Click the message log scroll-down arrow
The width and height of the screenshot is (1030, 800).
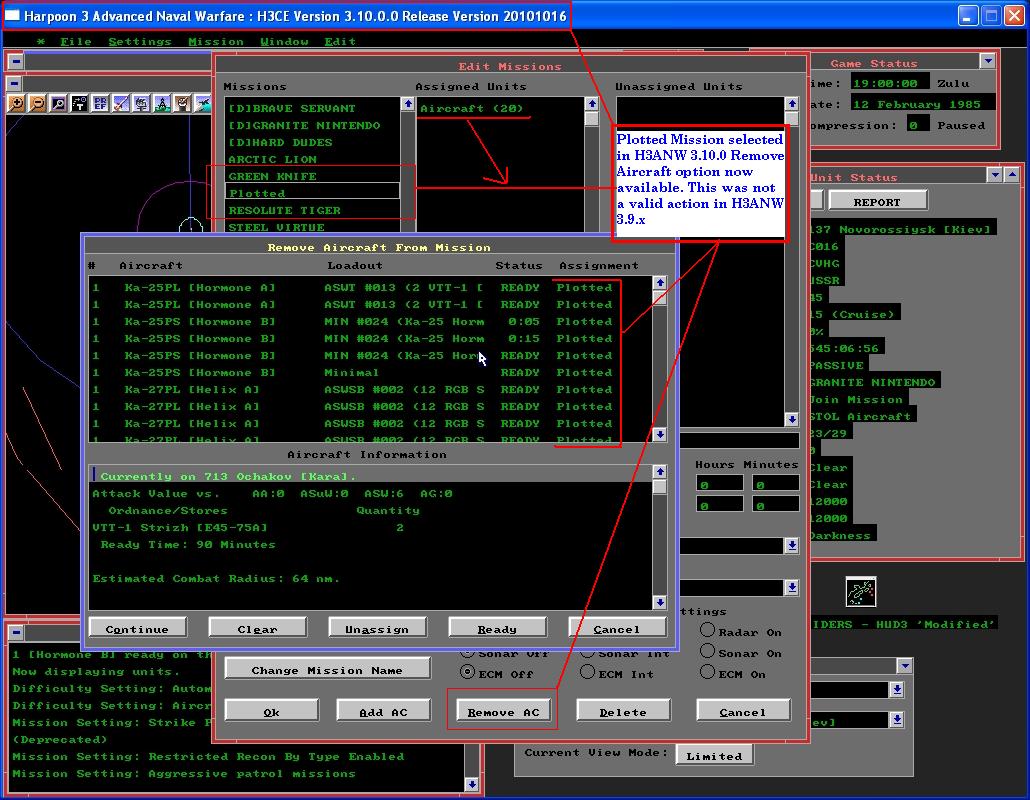pyautogui.click(x=472, y=784)
